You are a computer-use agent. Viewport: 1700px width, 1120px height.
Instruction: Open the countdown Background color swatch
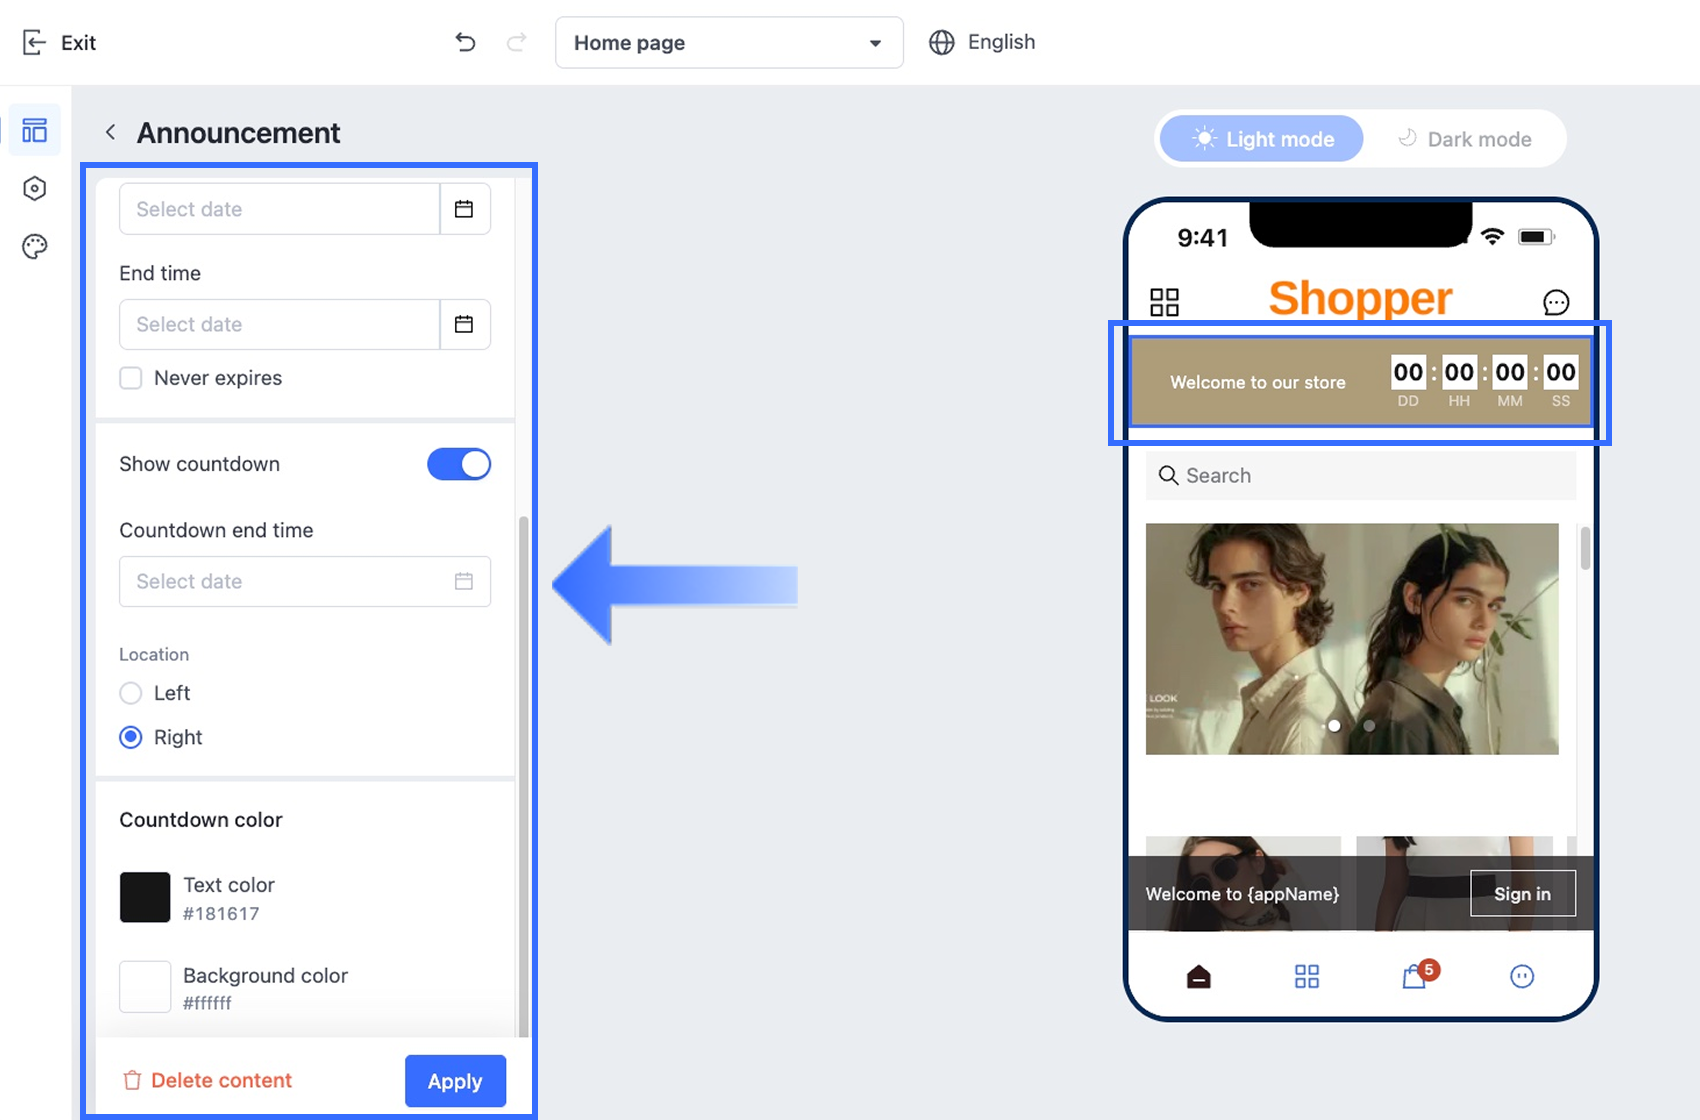(145, 987)
